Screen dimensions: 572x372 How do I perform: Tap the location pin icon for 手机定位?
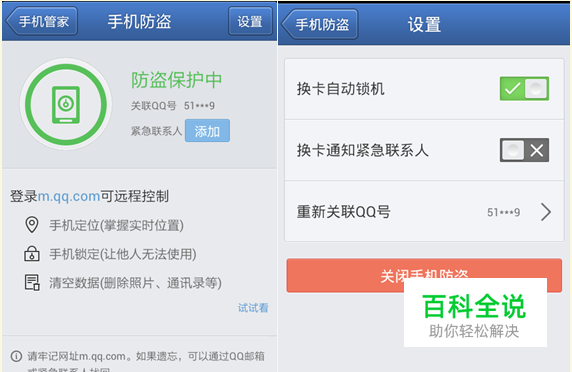coord(32,225)
